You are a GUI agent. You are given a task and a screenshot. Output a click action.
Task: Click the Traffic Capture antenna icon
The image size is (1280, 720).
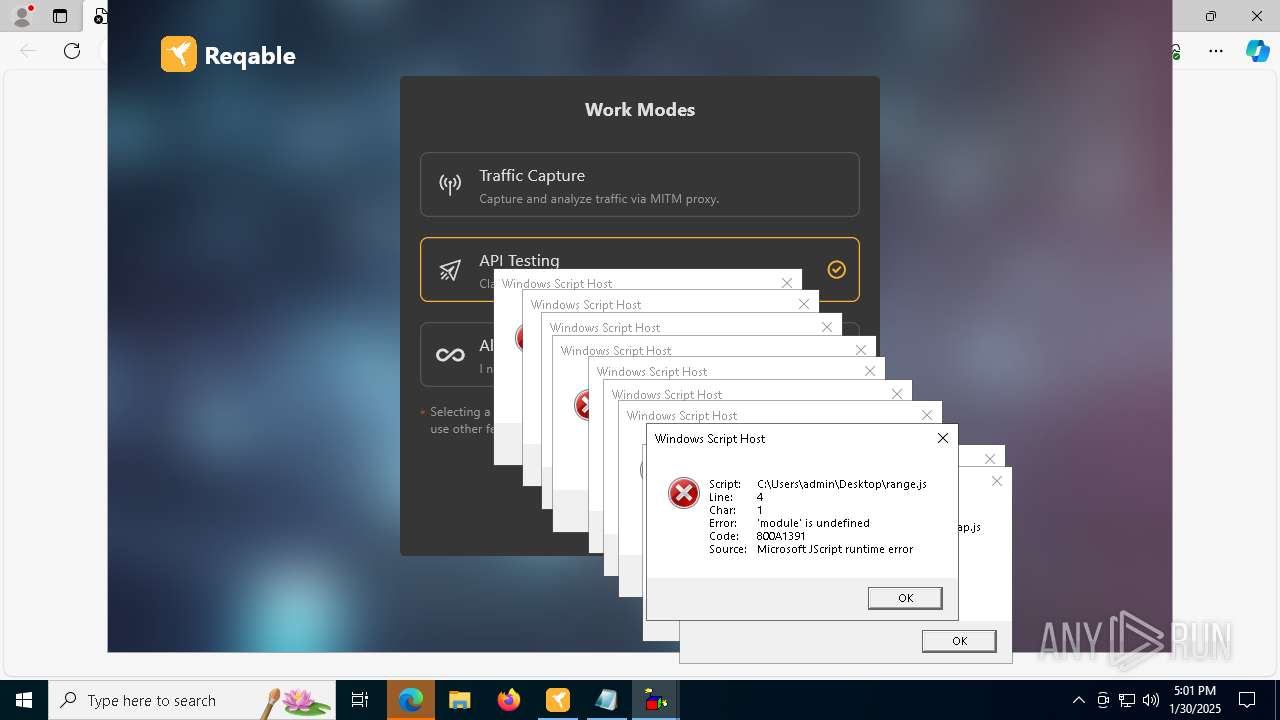click(x=450, y=184)
